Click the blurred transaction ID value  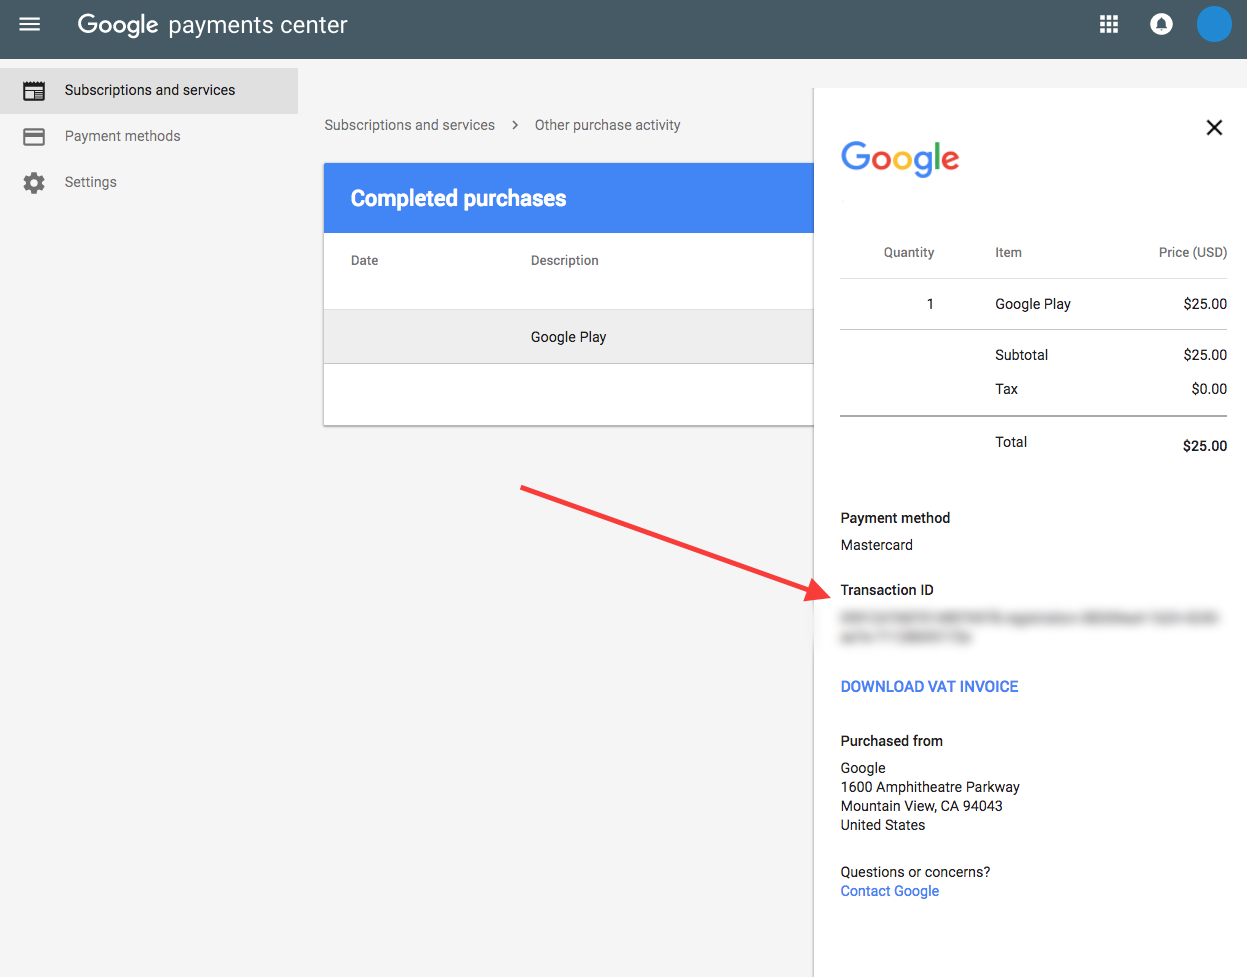[1030, 627]
